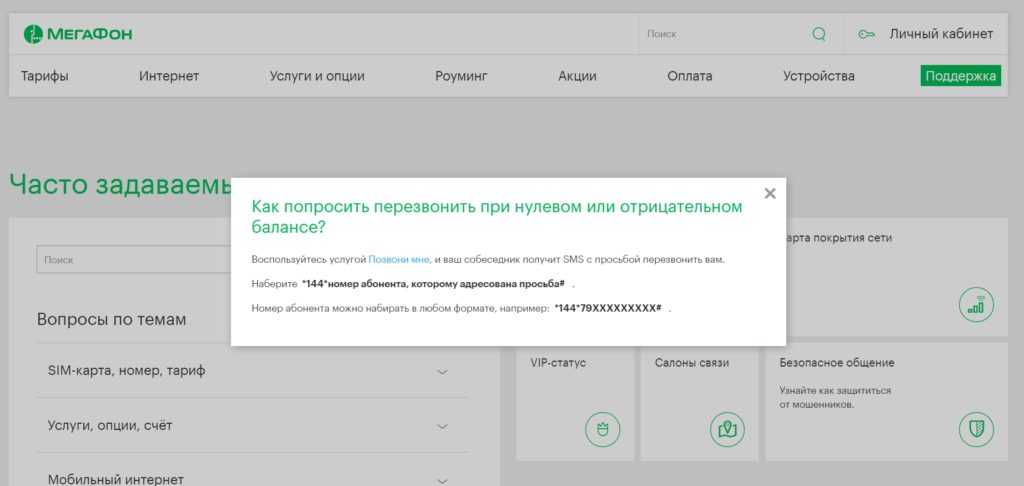Image resolution: width=1024 pixels, height=486 pixels.
Task: Click the search magnifier icon in header
Action: tap(819, 34)
